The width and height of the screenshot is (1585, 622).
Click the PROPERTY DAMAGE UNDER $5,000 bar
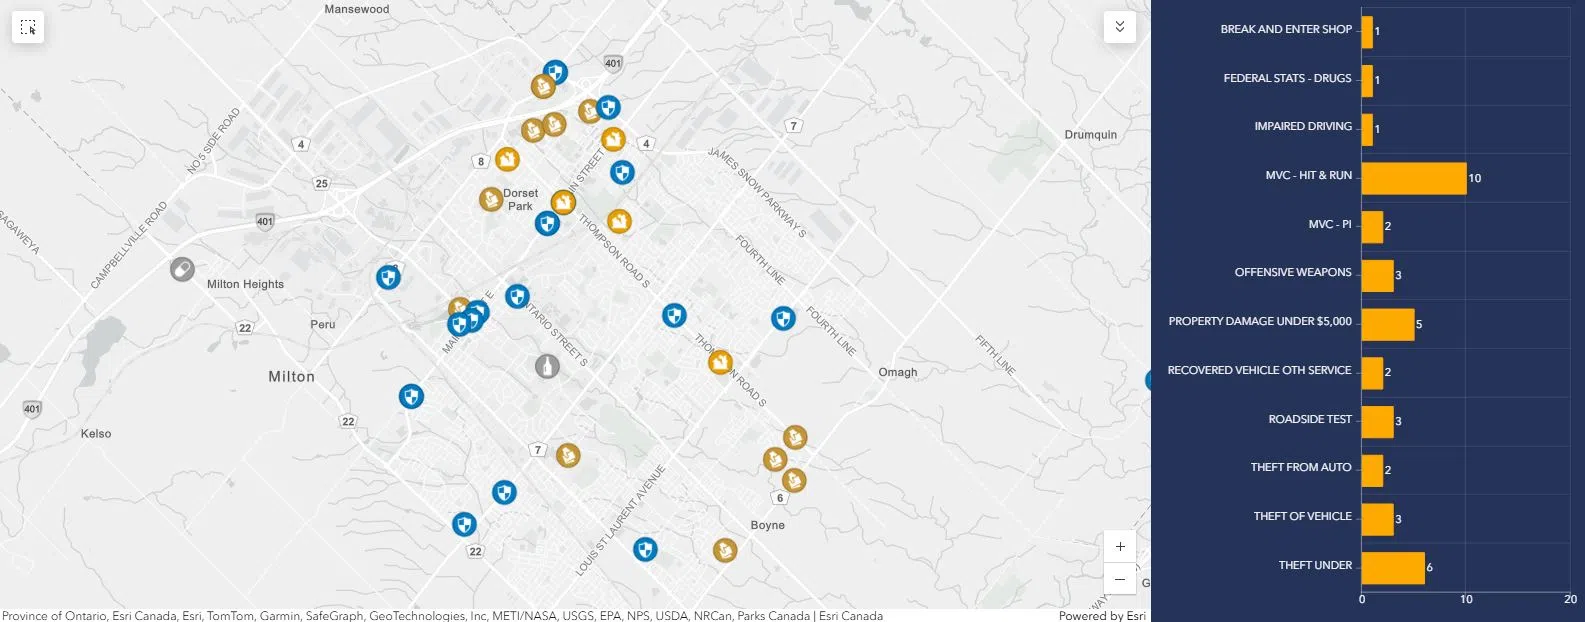point(1387,324)
